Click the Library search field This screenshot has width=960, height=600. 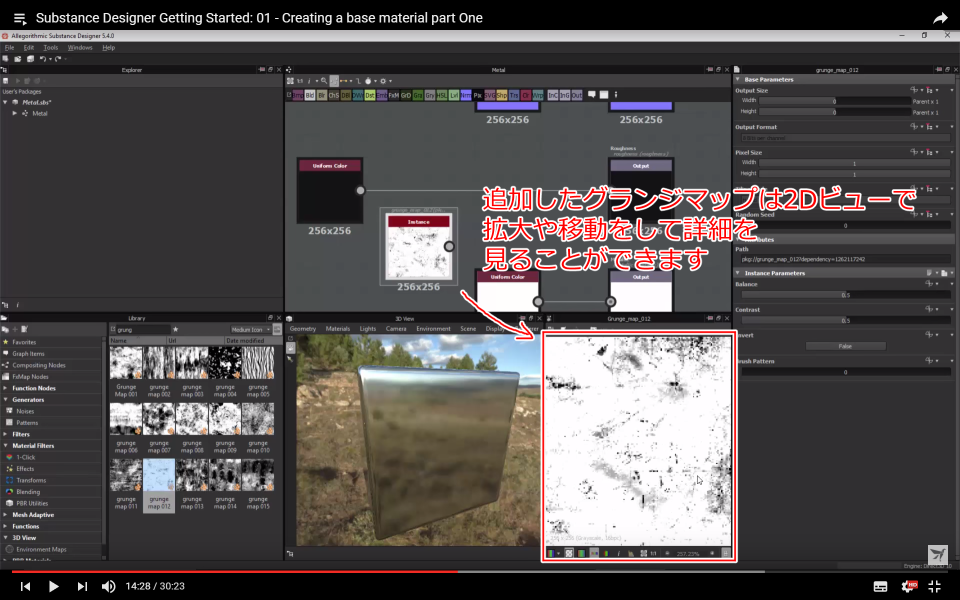click(142, 329)
